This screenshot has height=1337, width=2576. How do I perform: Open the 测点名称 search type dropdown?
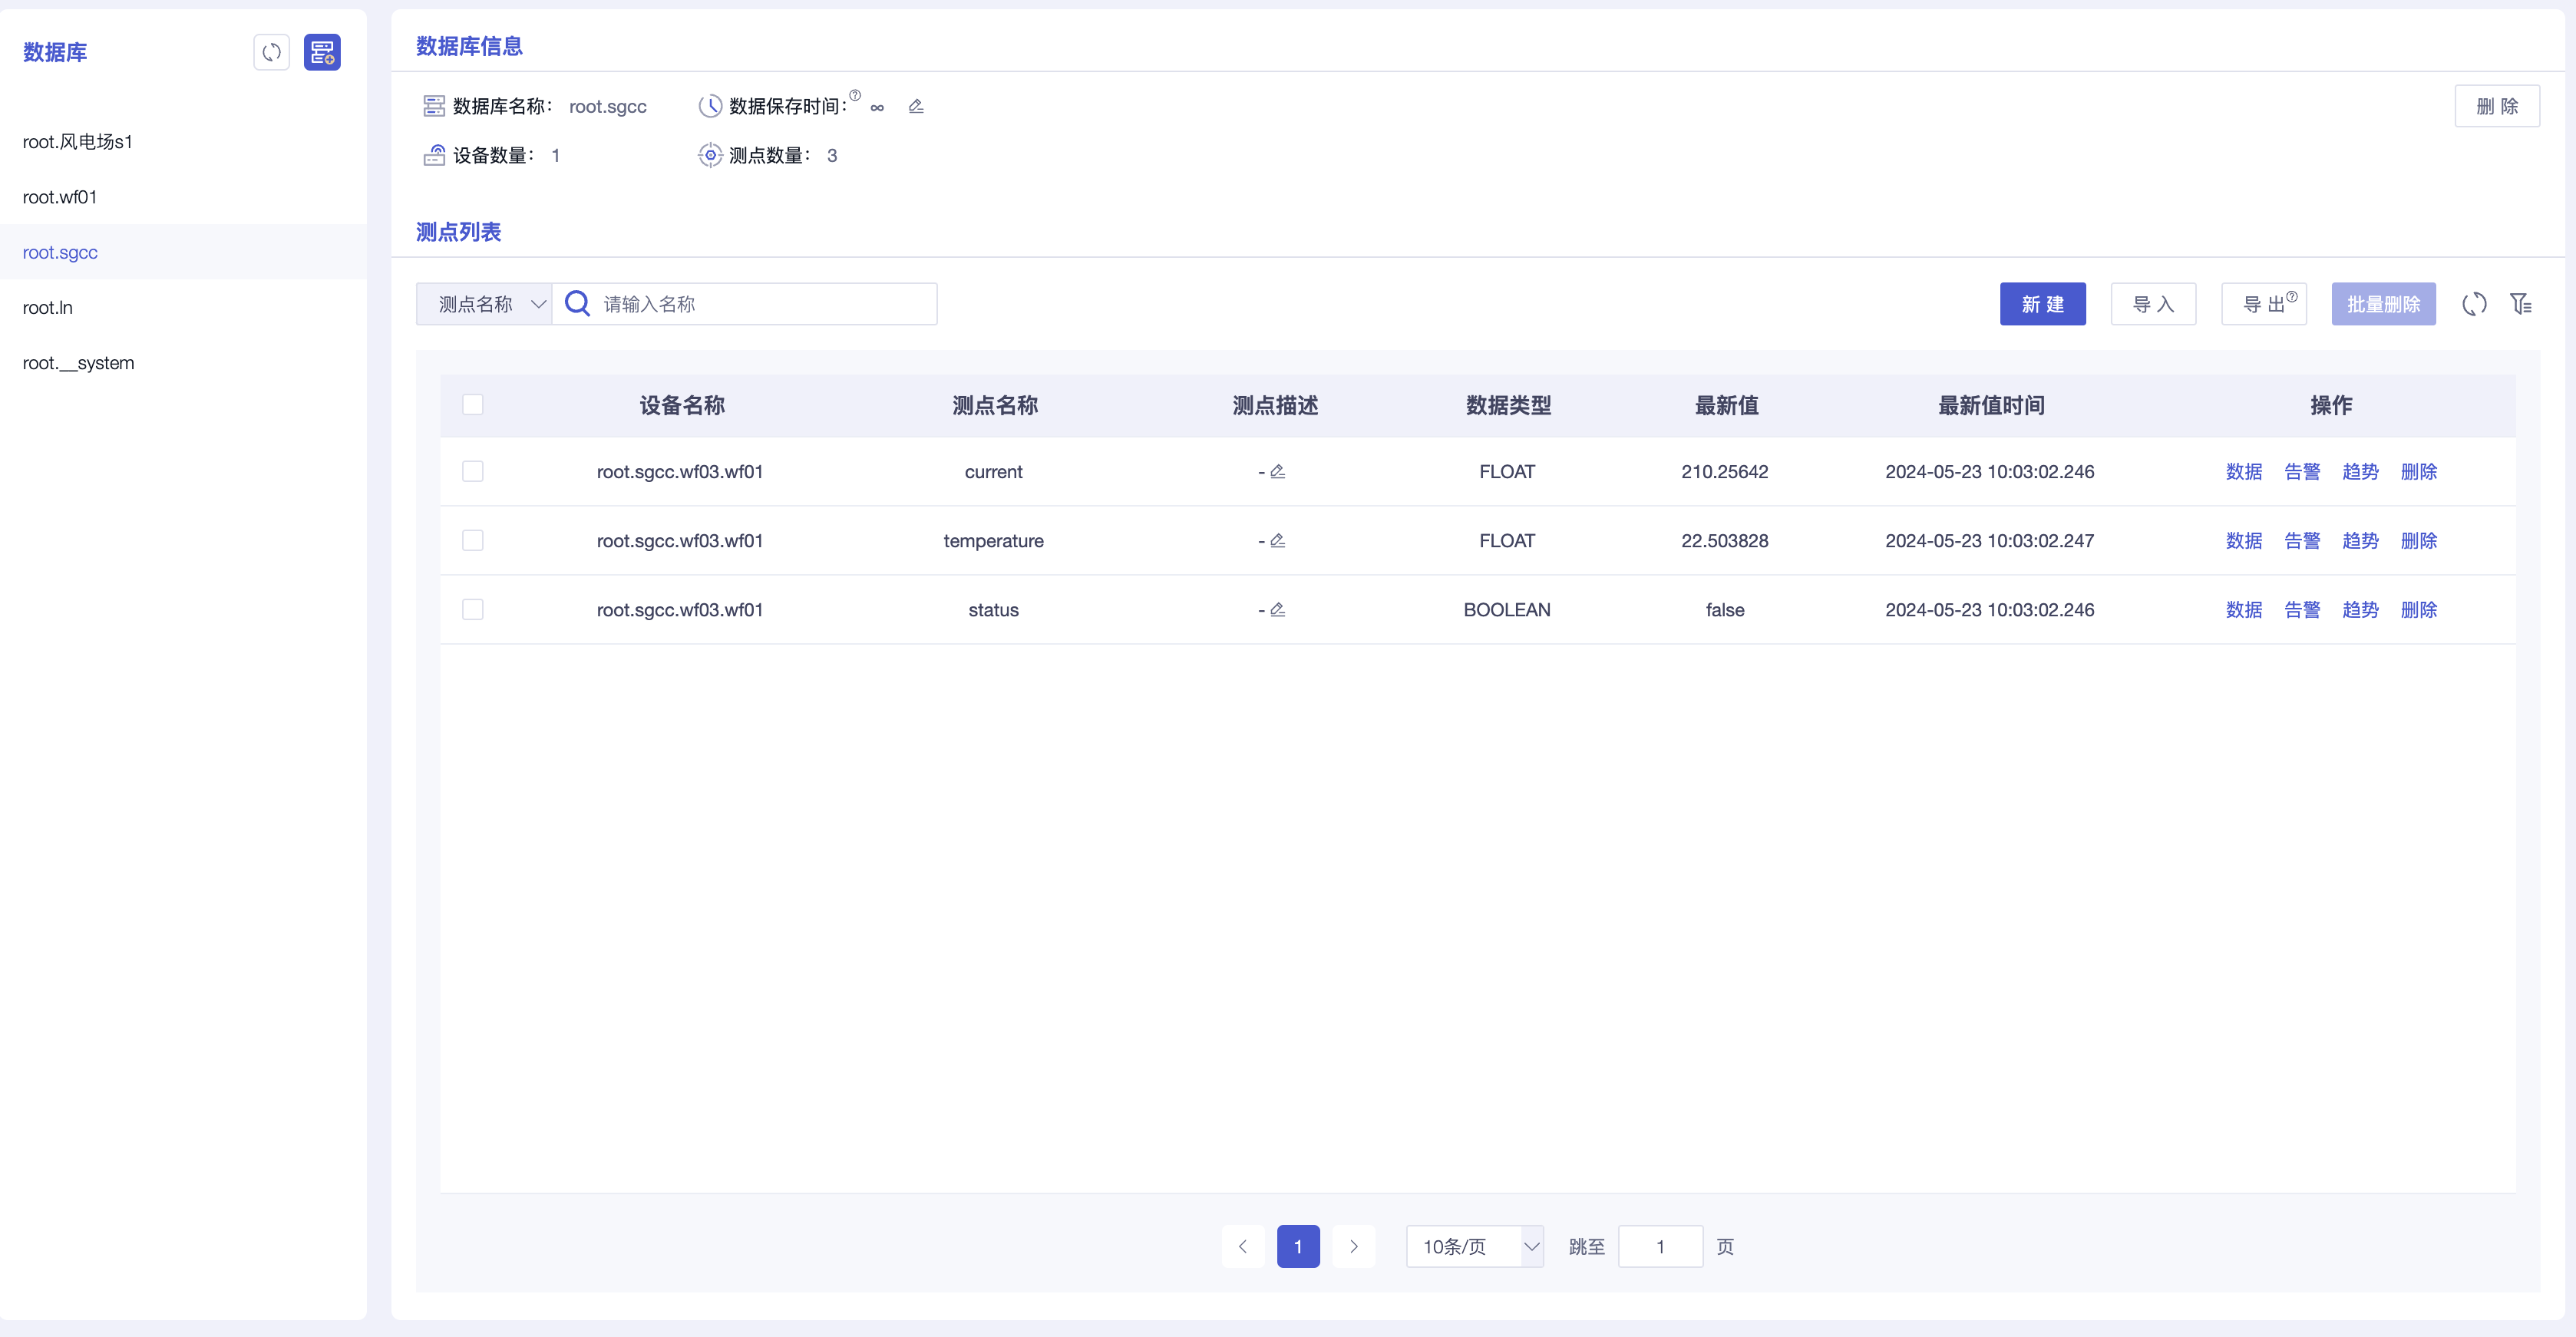[x=484, y=304]
